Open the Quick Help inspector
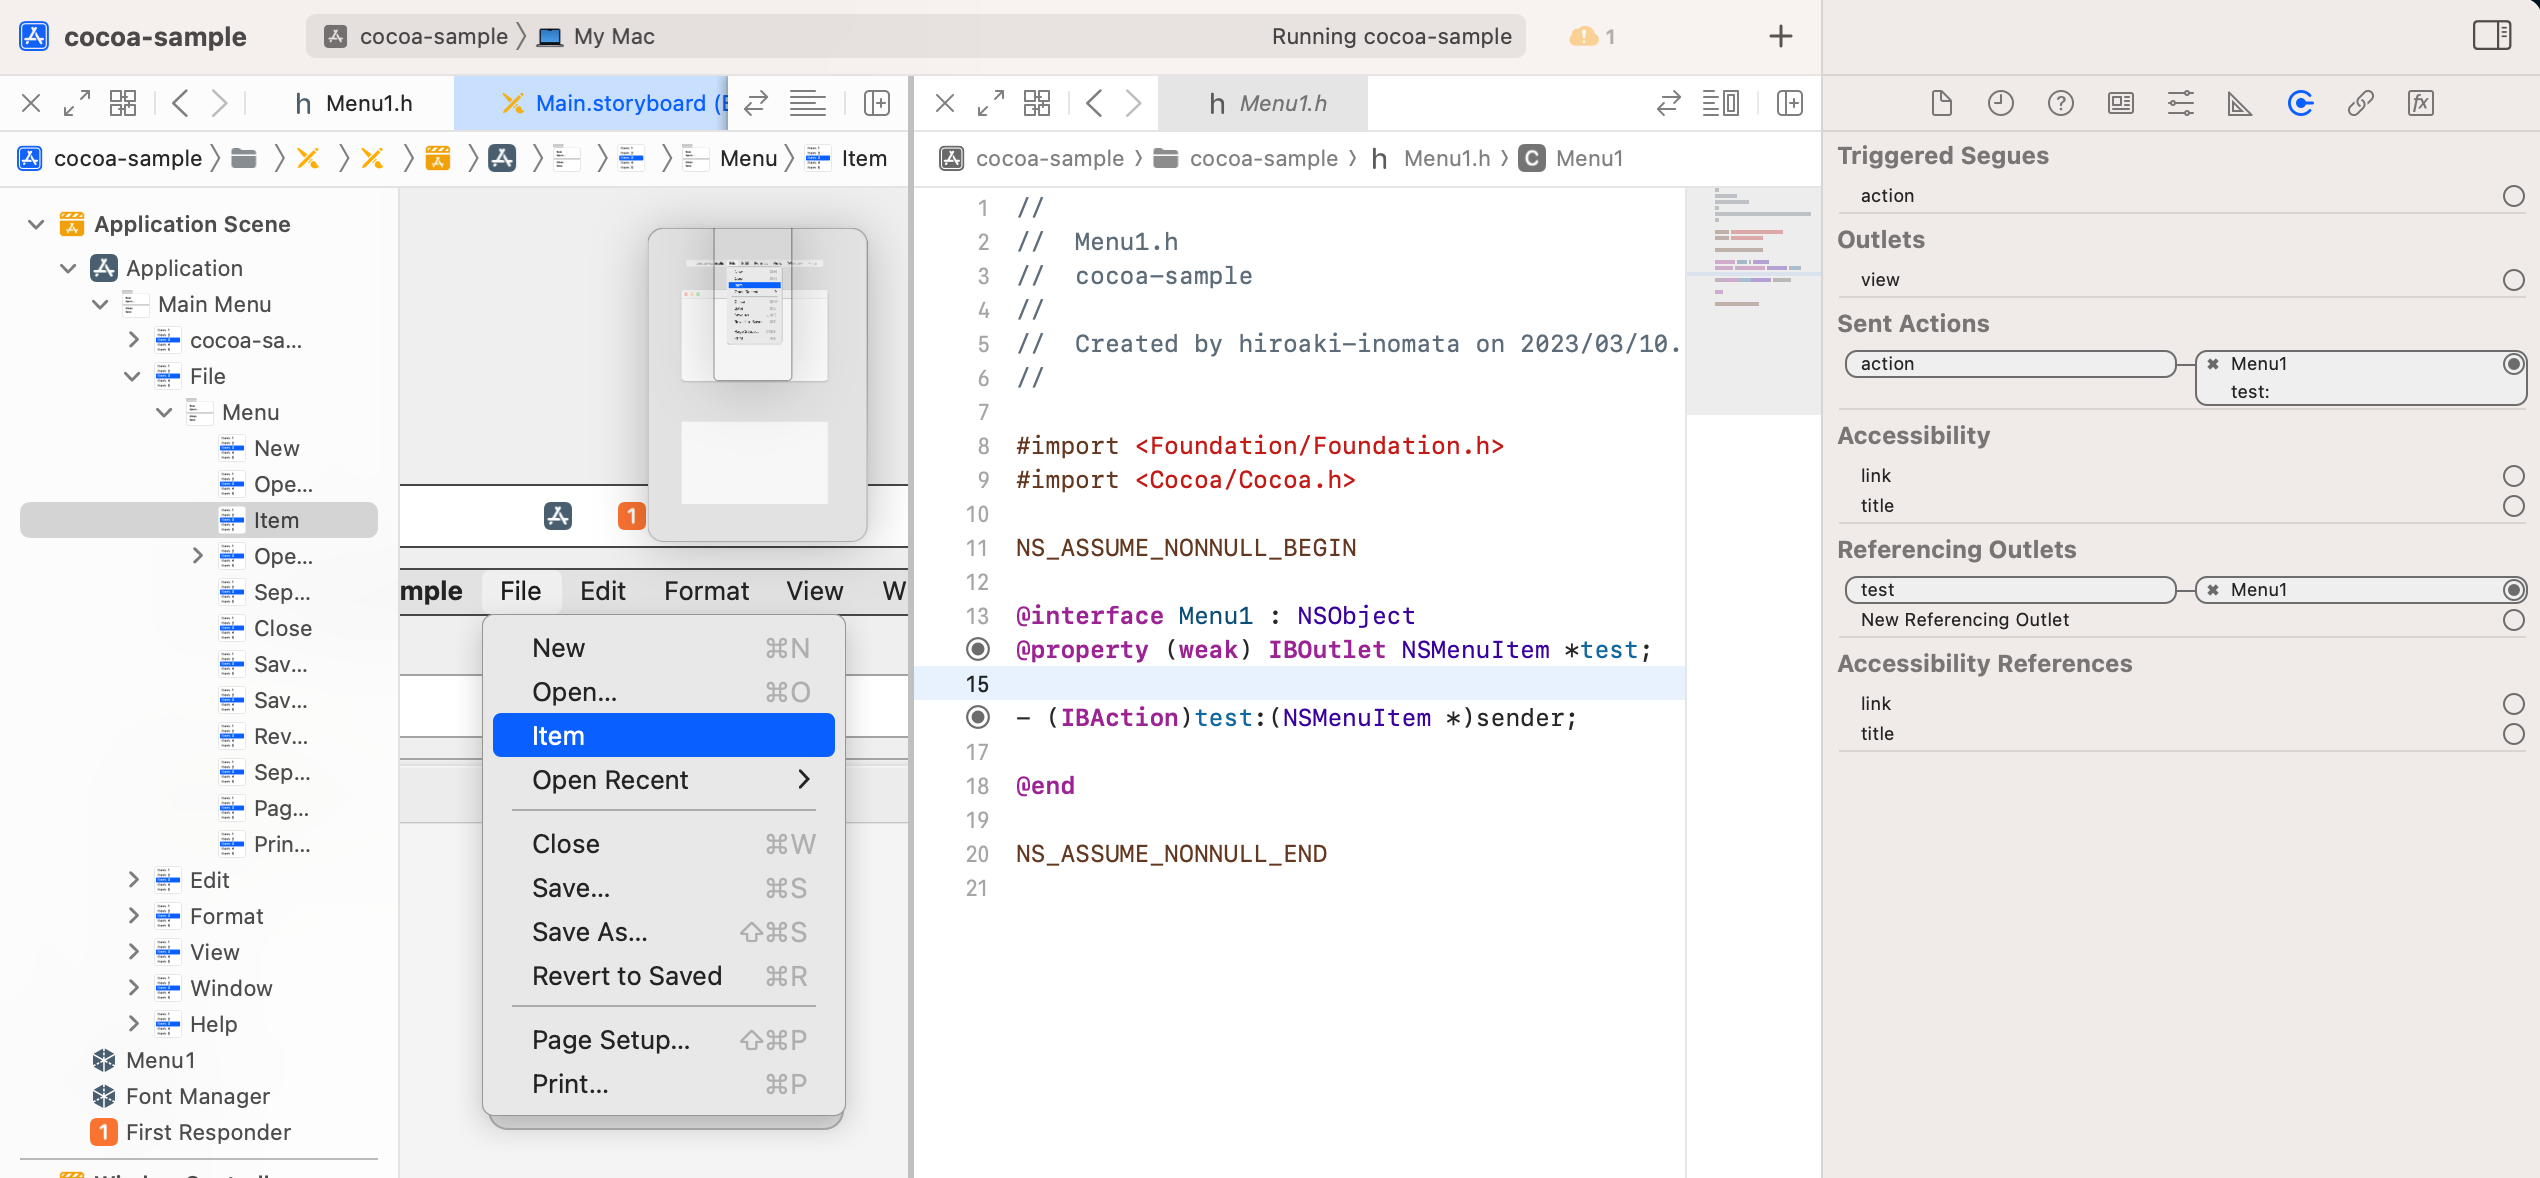The width and height of the screenshot is (2540, 1178). pyautogui.click(x=2060, y=103)
